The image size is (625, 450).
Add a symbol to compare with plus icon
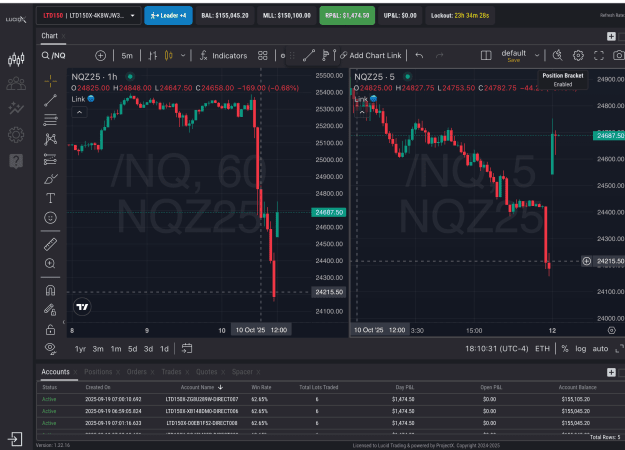pos(100,55)
